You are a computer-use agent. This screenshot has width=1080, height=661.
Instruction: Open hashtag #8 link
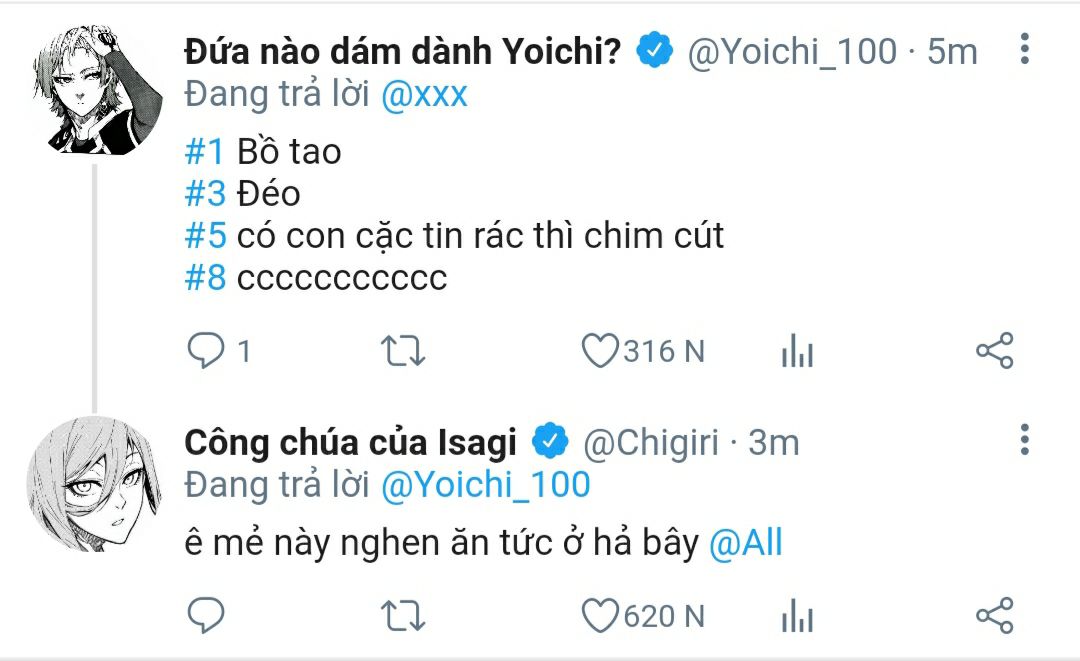(x=205, y=277)
